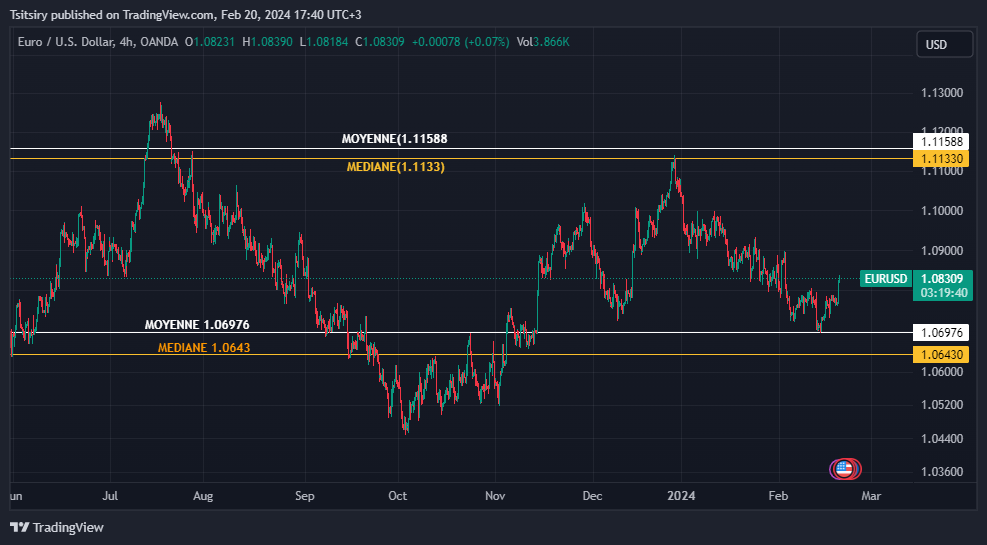Select the EURUSD price label tag
The height and width of the screenshot is (545, 987).
click(x=886, y=279)
